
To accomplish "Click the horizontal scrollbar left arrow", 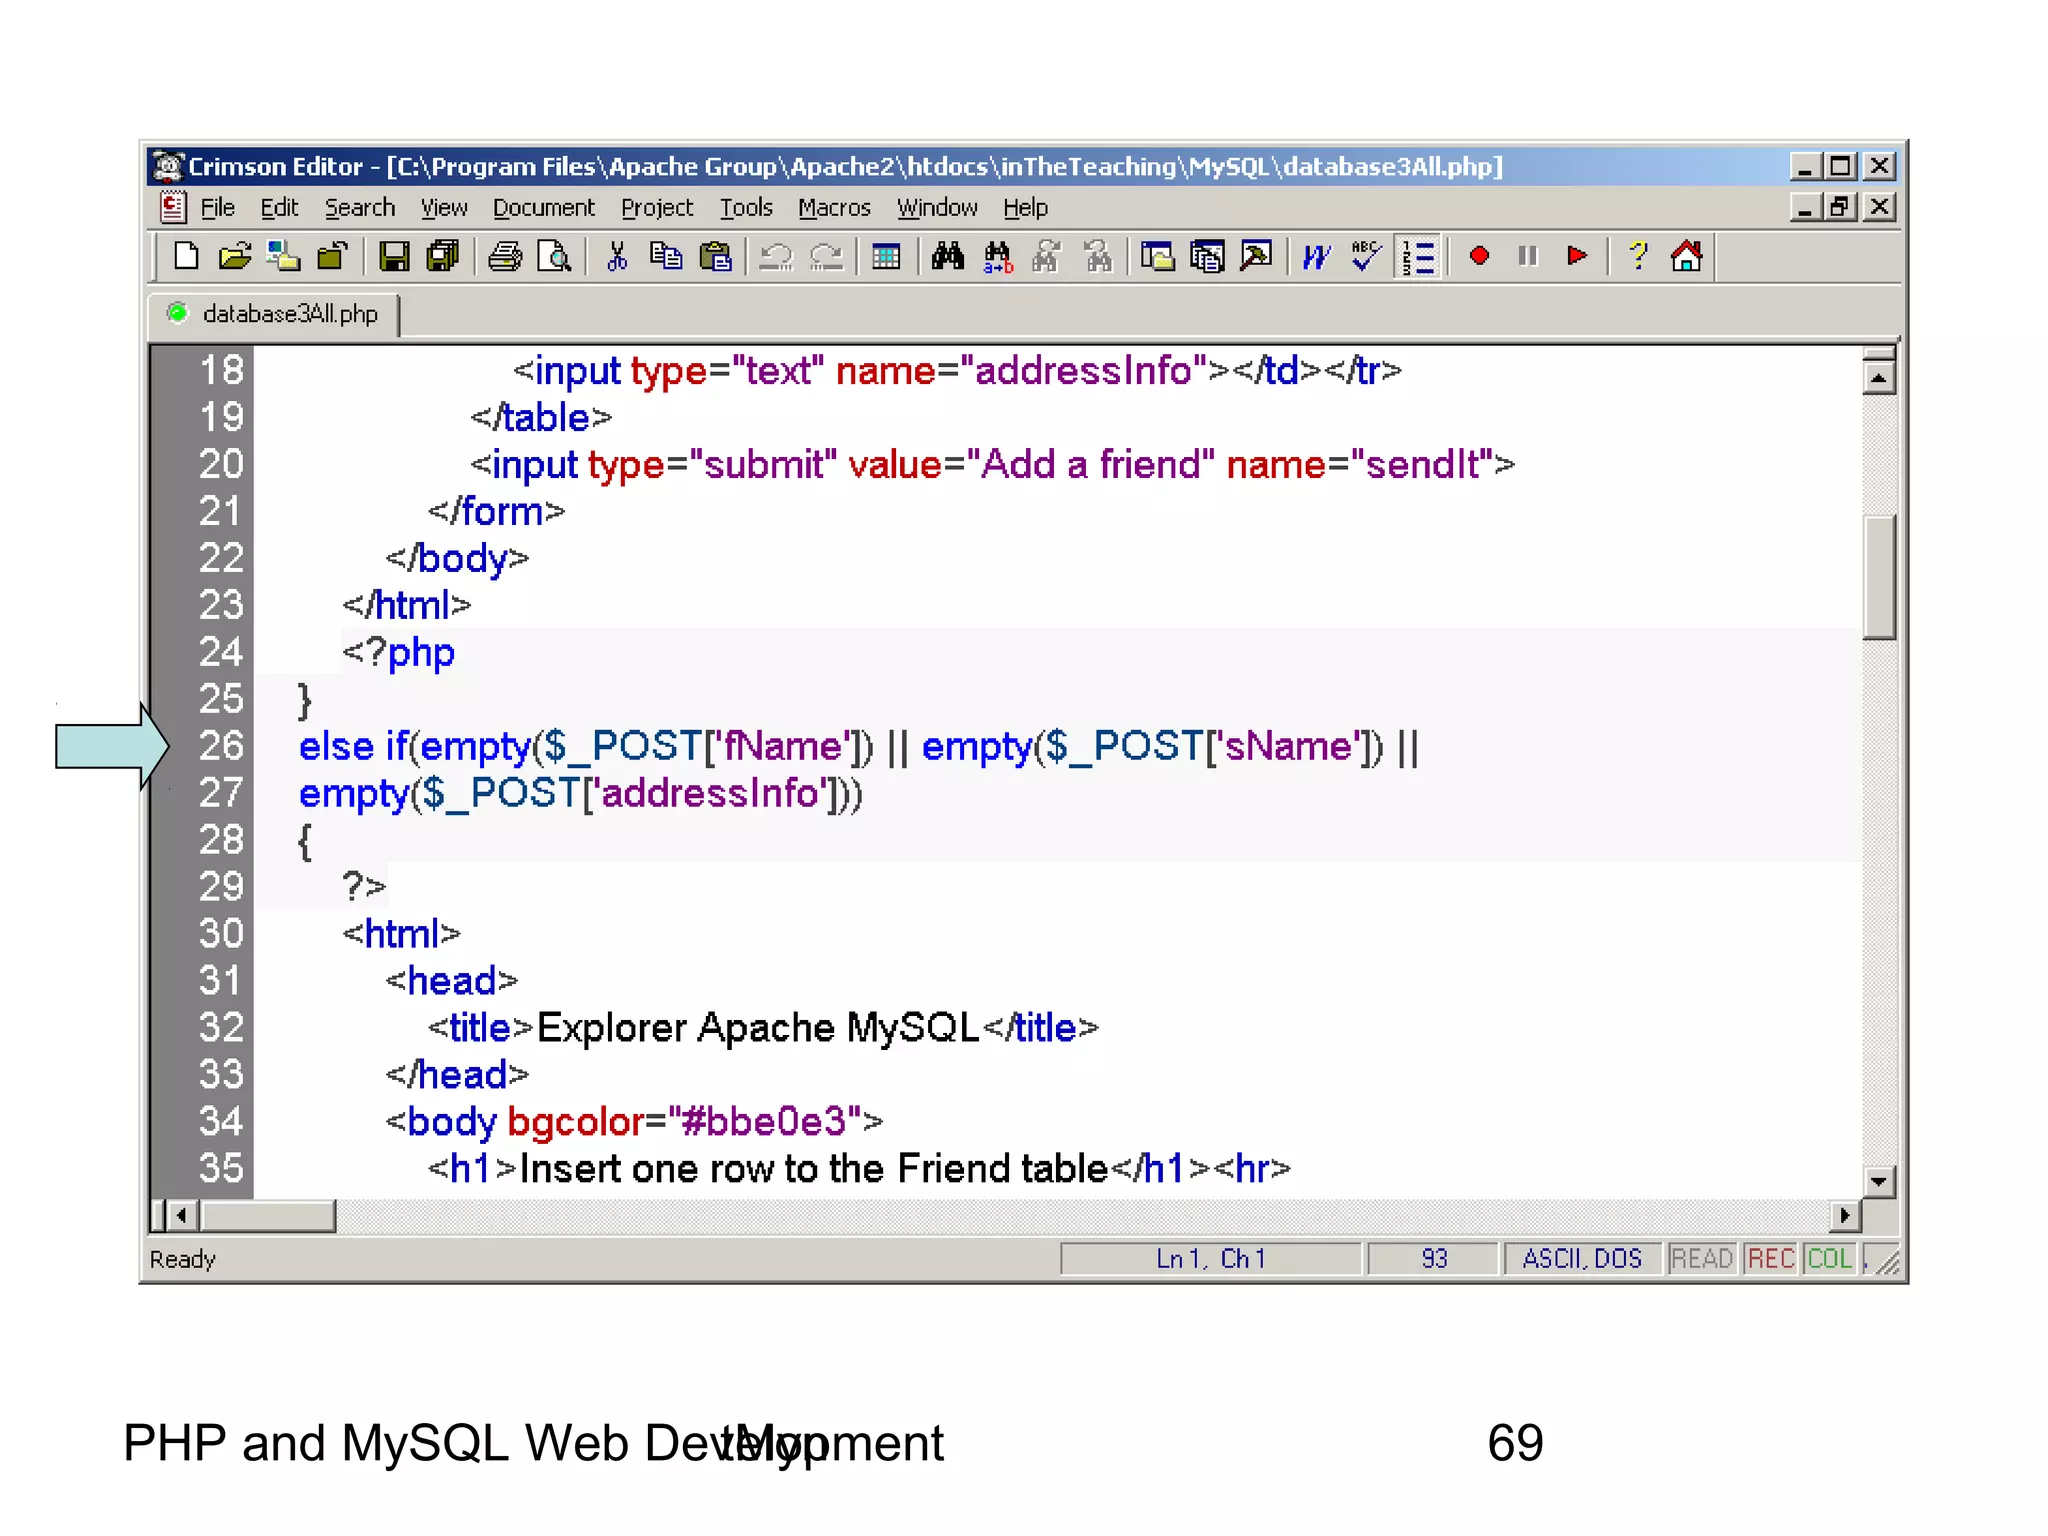I will click(x=181, y=1216).
